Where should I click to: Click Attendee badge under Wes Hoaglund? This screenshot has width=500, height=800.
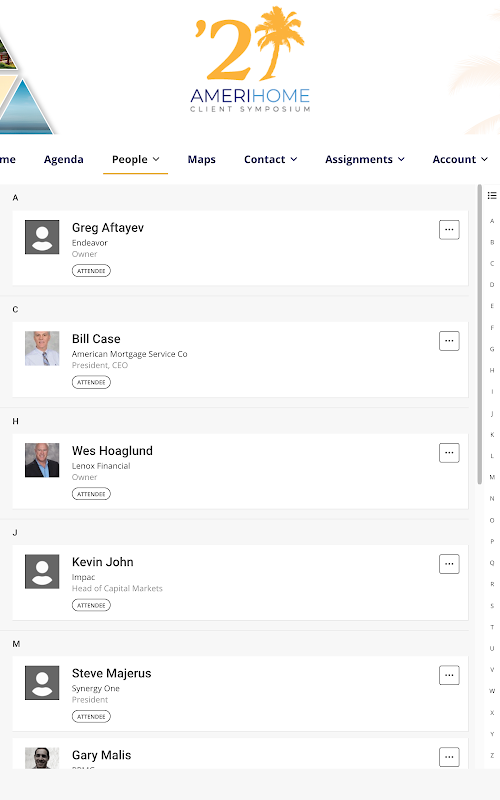(x=91, y=494)
